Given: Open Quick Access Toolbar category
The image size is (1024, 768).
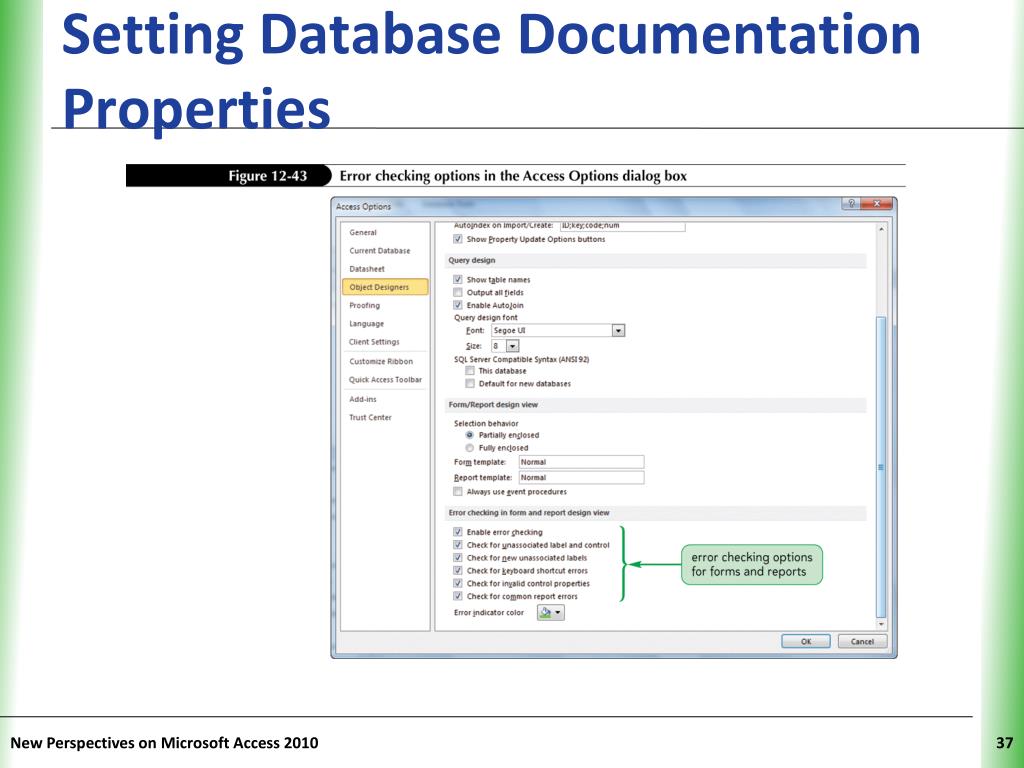Looking at the screenshot, I should tap(385, 380).
